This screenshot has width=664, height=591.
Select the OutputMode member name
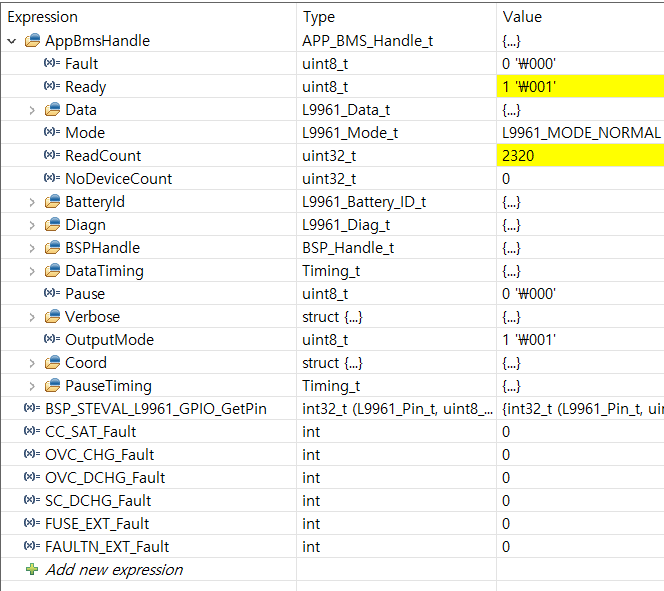coord(109,340)
